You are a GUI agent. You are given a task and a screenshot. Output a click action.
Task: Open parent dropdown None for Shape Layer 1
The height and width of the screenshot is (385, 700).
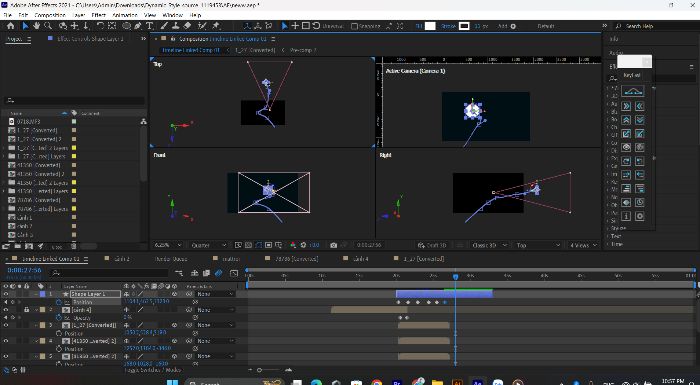tap(215, 294)
